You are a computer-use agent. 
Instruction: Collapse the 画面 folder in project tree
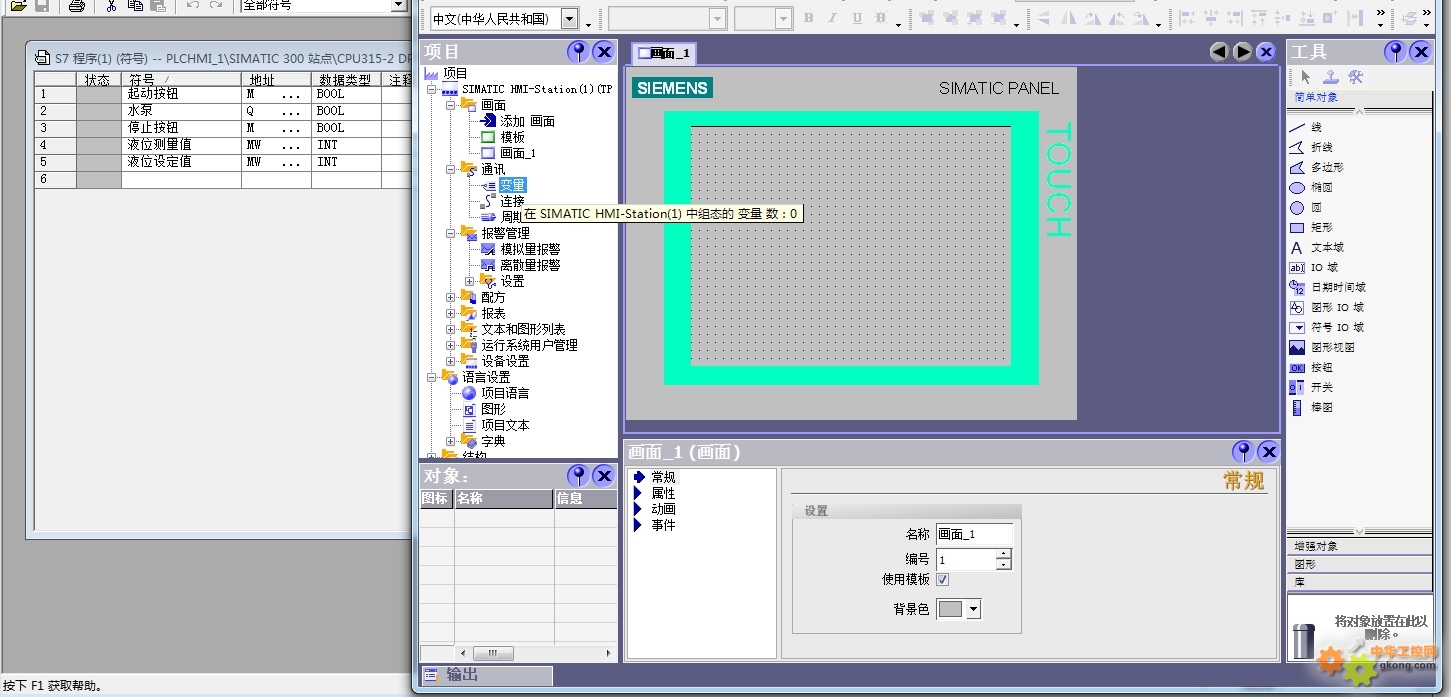450,105
